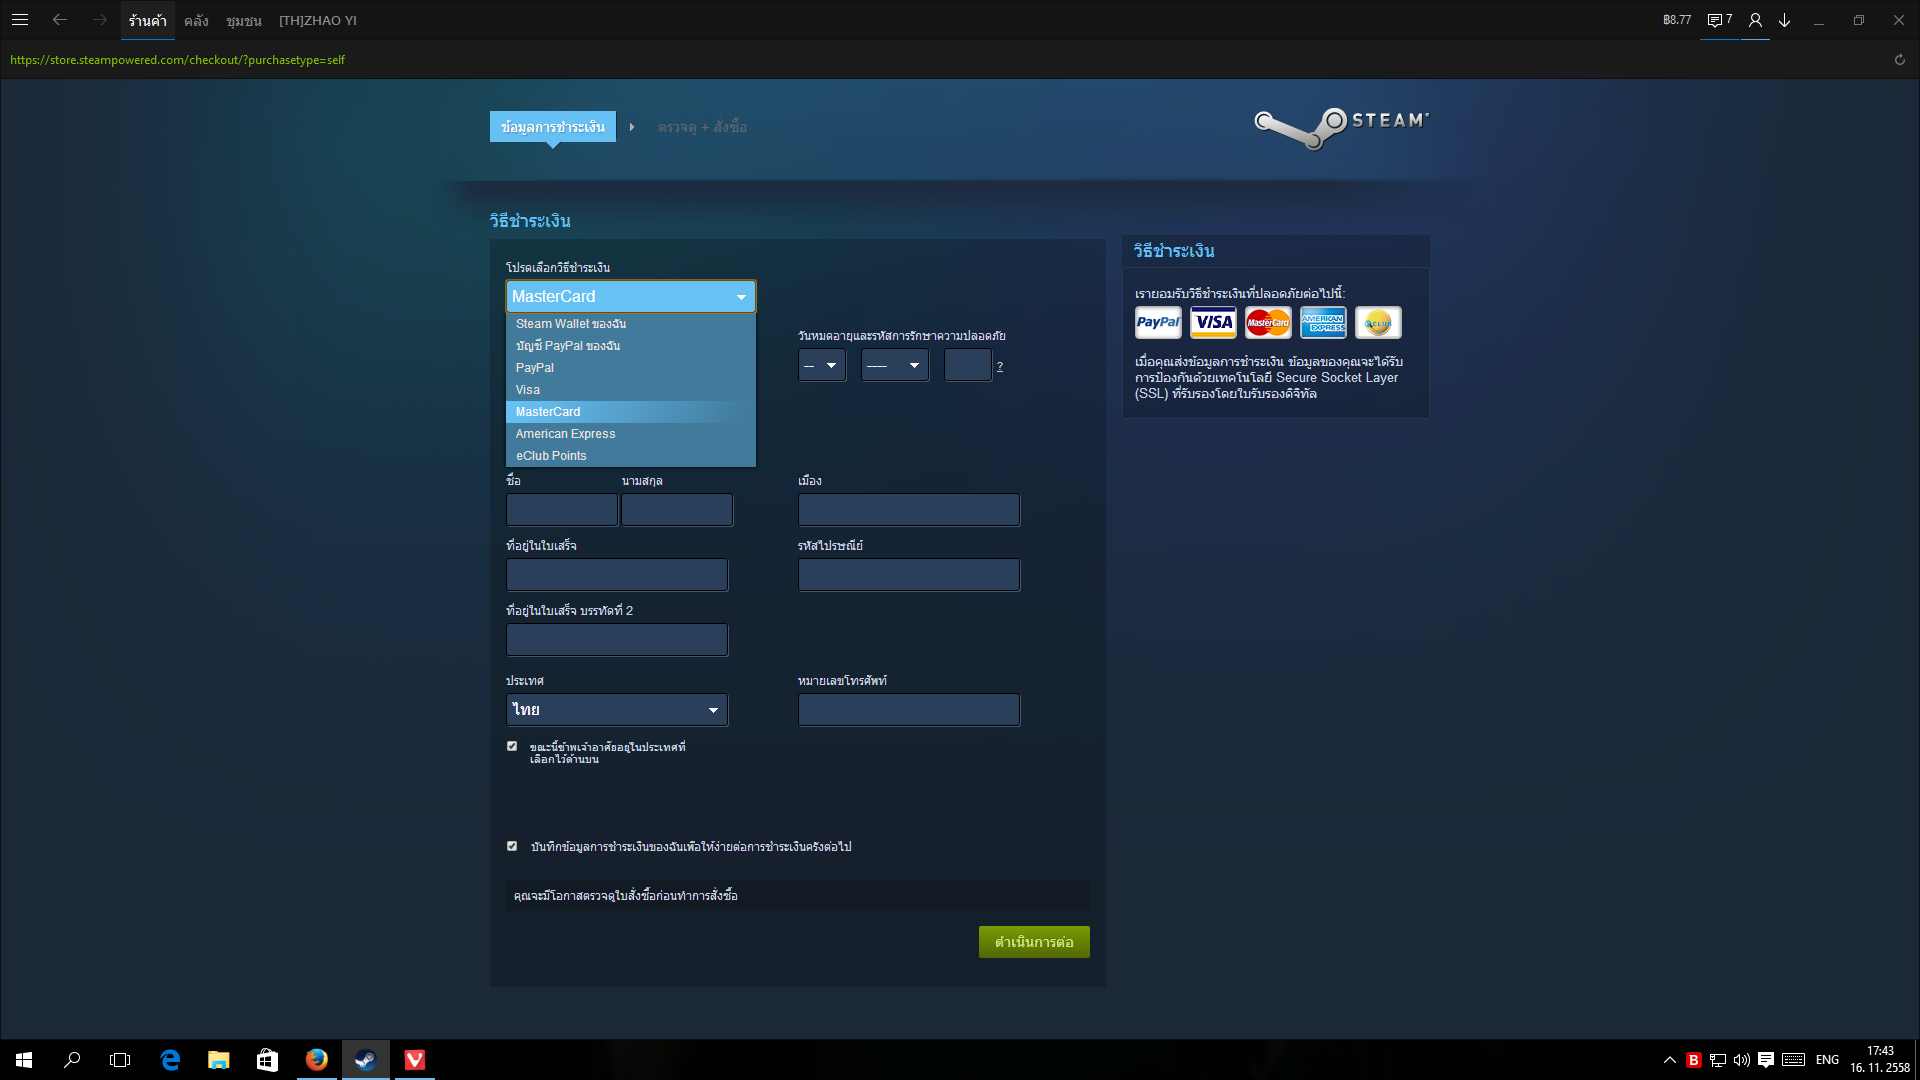1920x1080 pixels.
Task: Open the chat notifications icon with 7
Action: coord(1720,20)
